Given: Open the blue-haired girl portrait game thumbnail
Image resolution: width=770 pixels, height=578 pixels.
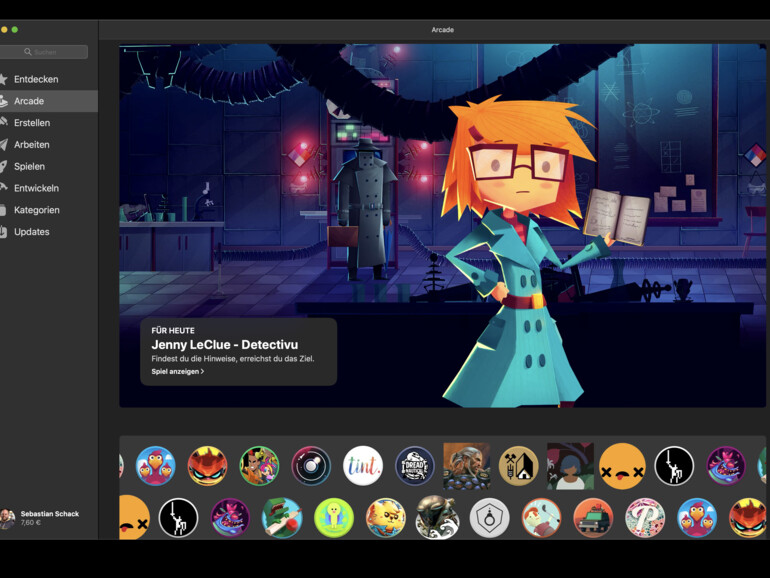Looking at the screenshot, I should (x=570, y=466).
